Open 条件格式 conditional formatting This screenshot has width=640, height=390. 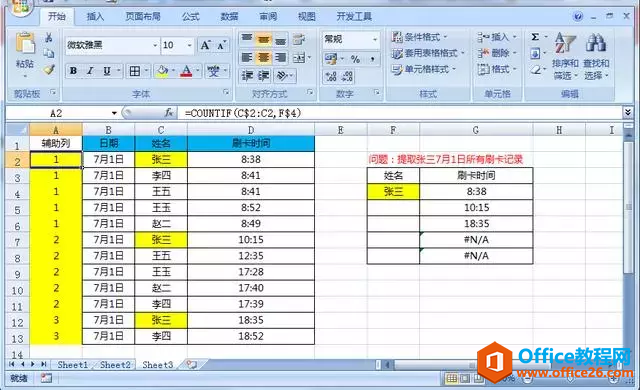tap(419, 37)
